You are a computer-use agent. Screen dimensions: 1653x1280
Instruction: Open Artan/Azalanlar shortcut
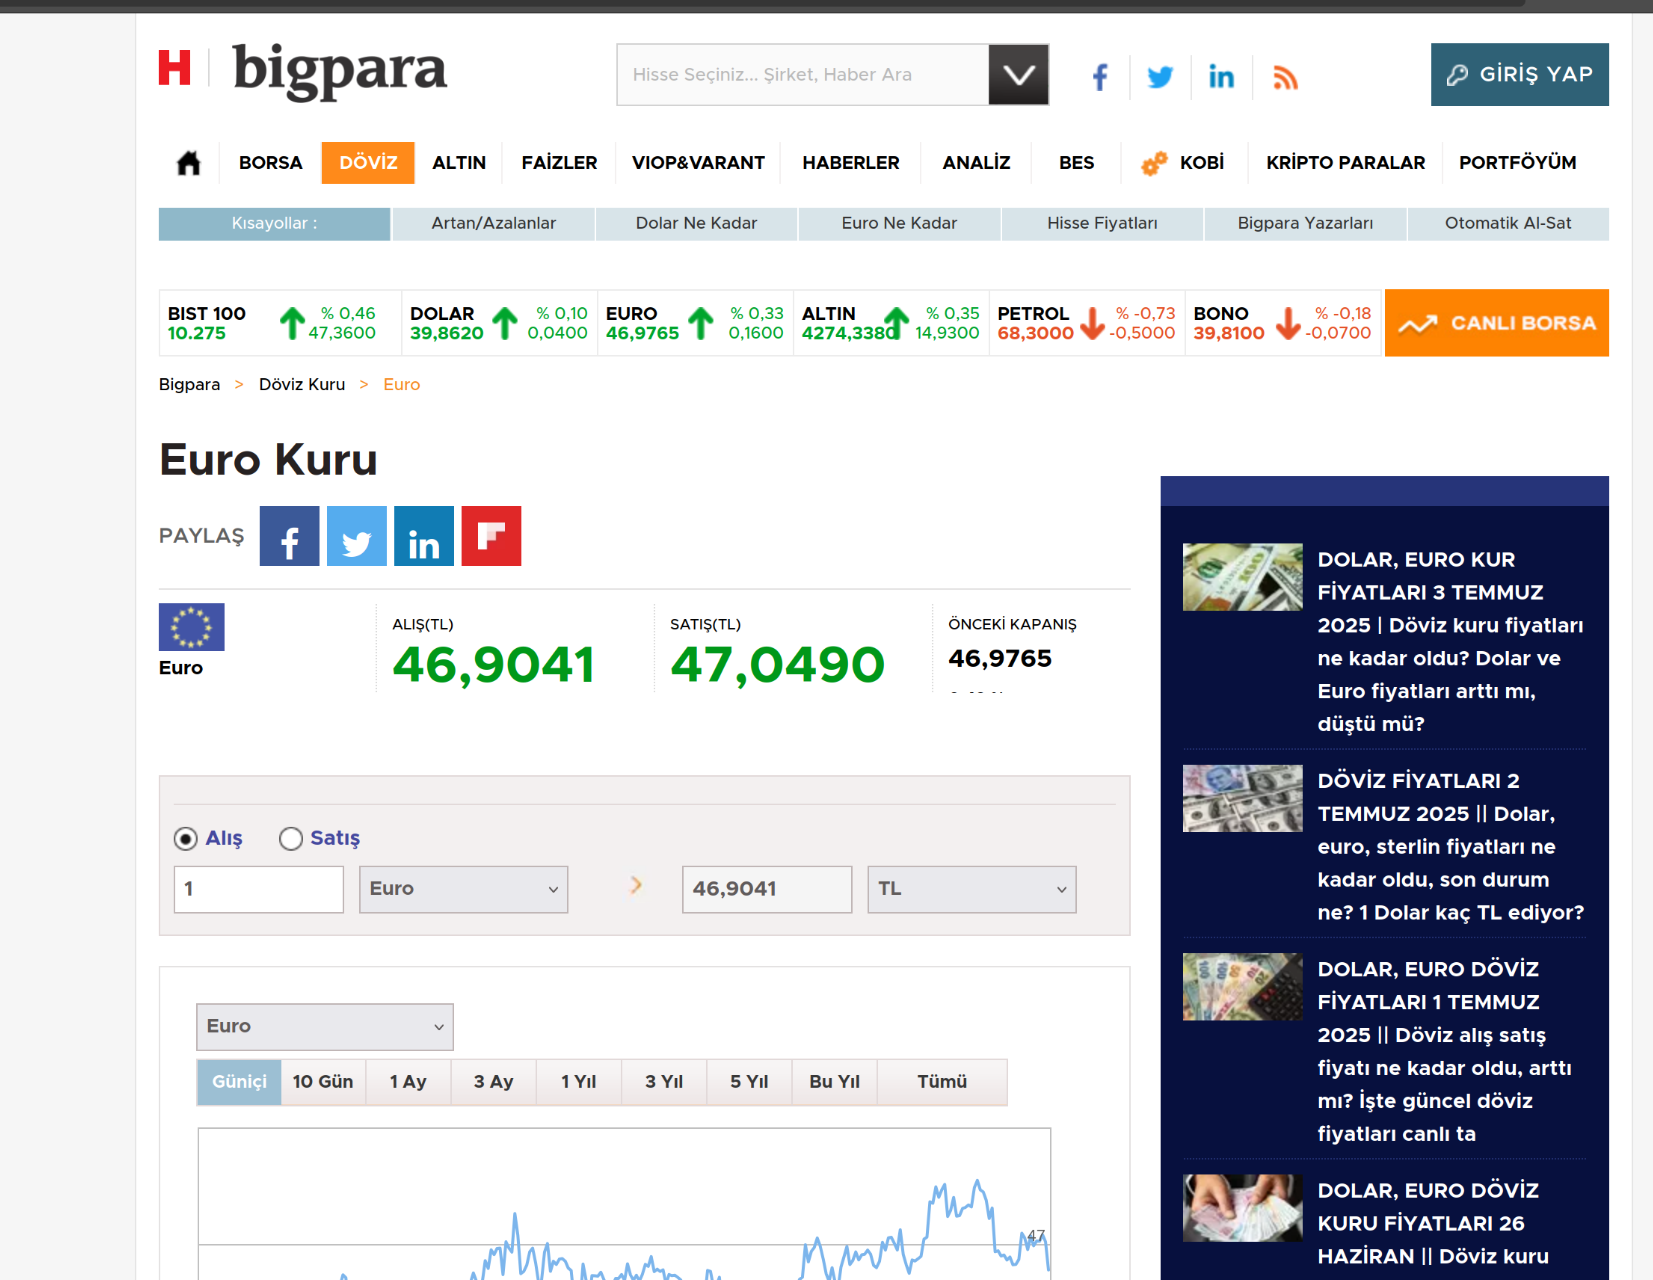click(x=494, y=224)
